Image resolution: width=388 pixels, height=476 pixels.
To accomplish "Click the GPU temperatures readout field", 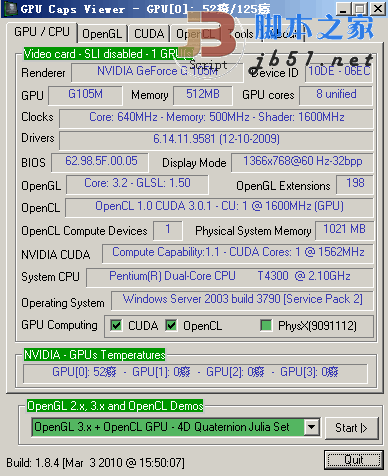I will 195,373.
